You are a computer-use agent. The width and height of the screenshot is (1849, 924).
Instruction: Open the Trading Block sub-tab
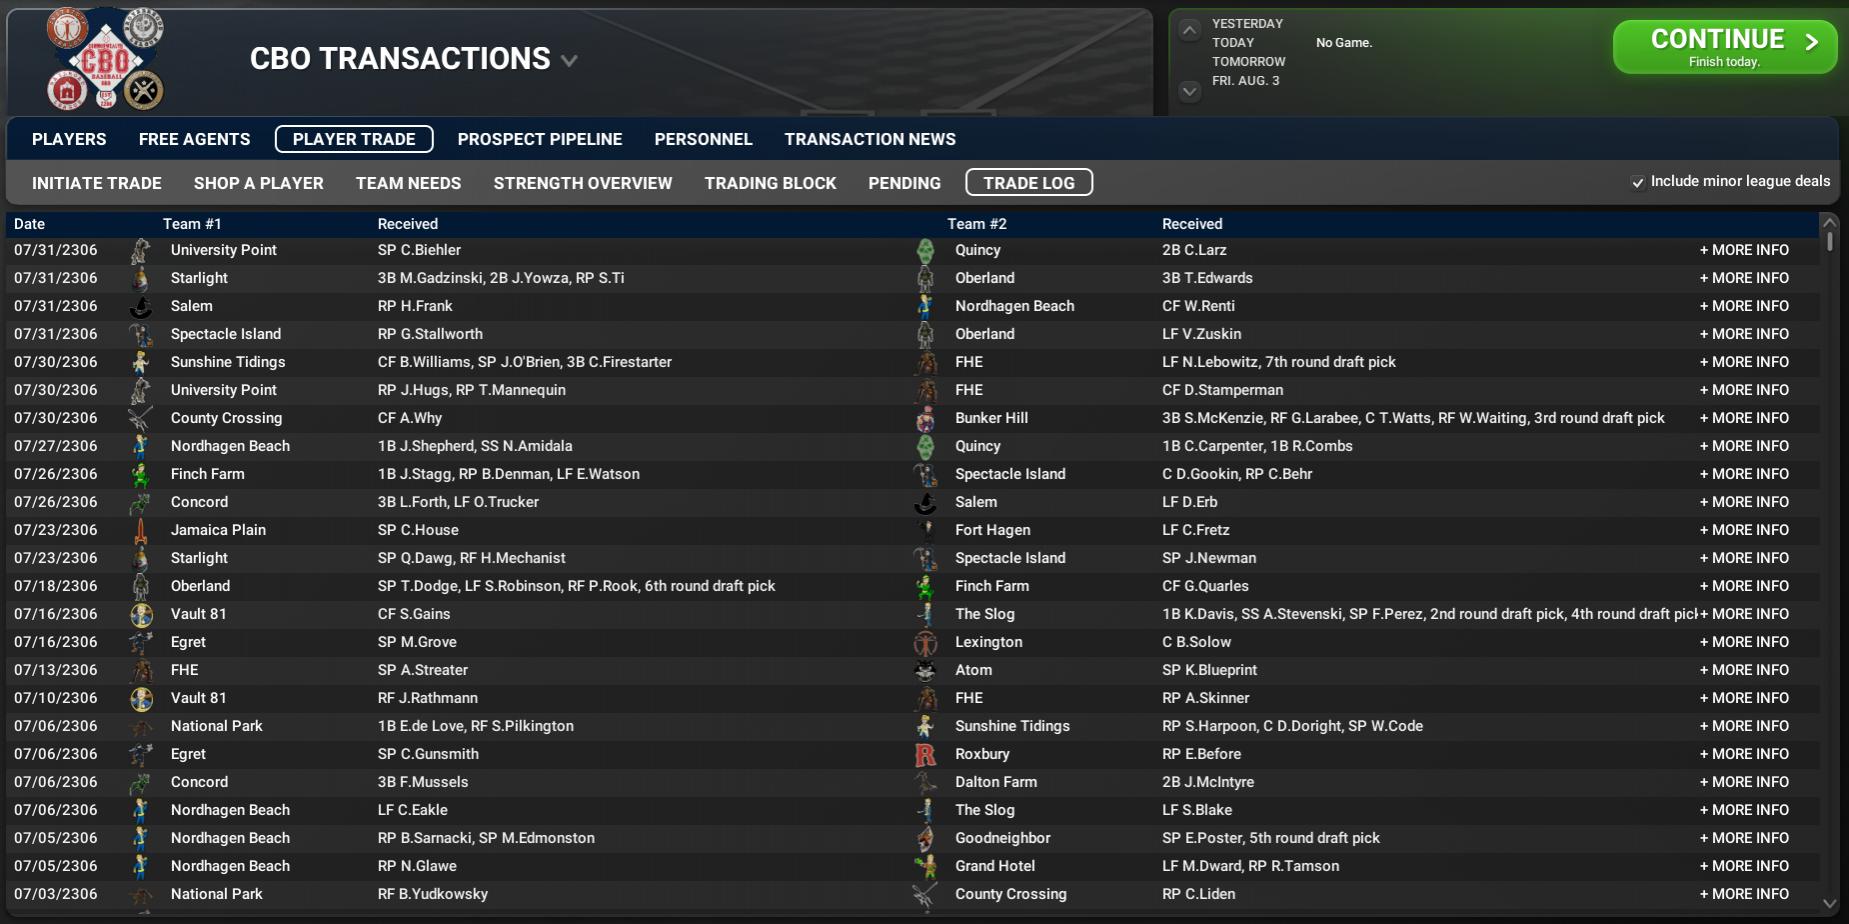click(x=770, y=183)
